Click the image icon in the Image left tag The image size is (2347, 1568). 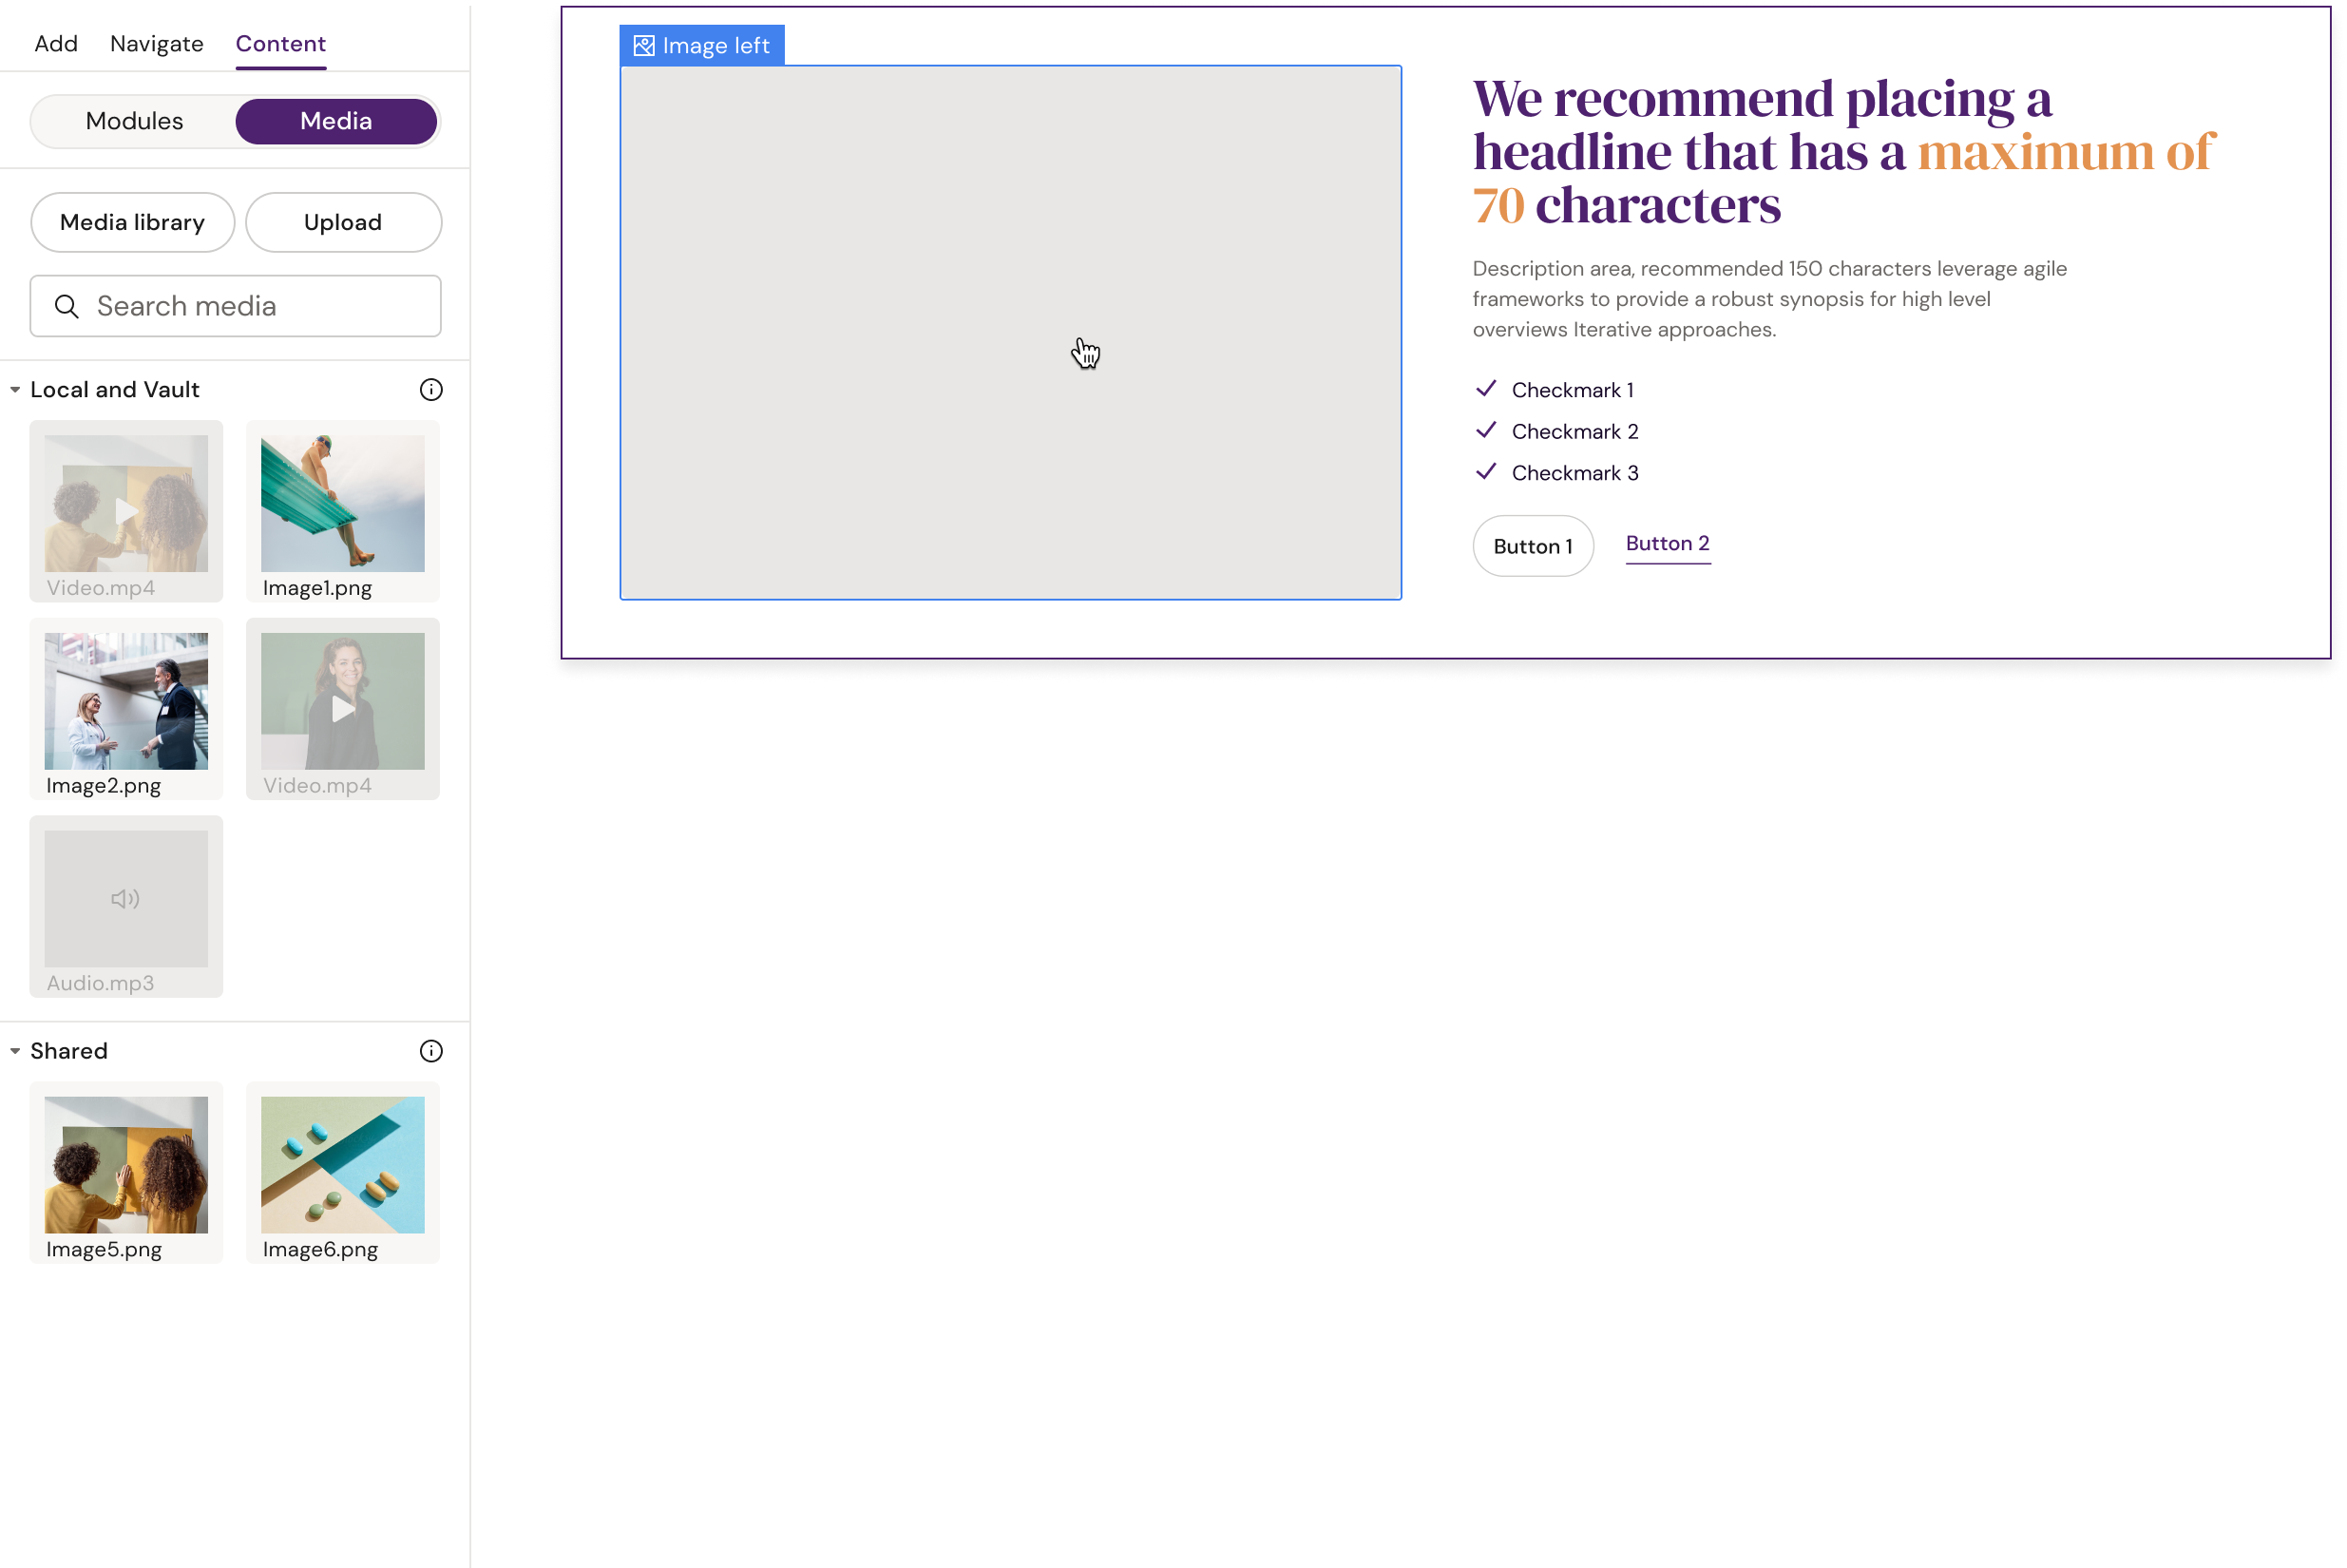[x=644, y=45]
